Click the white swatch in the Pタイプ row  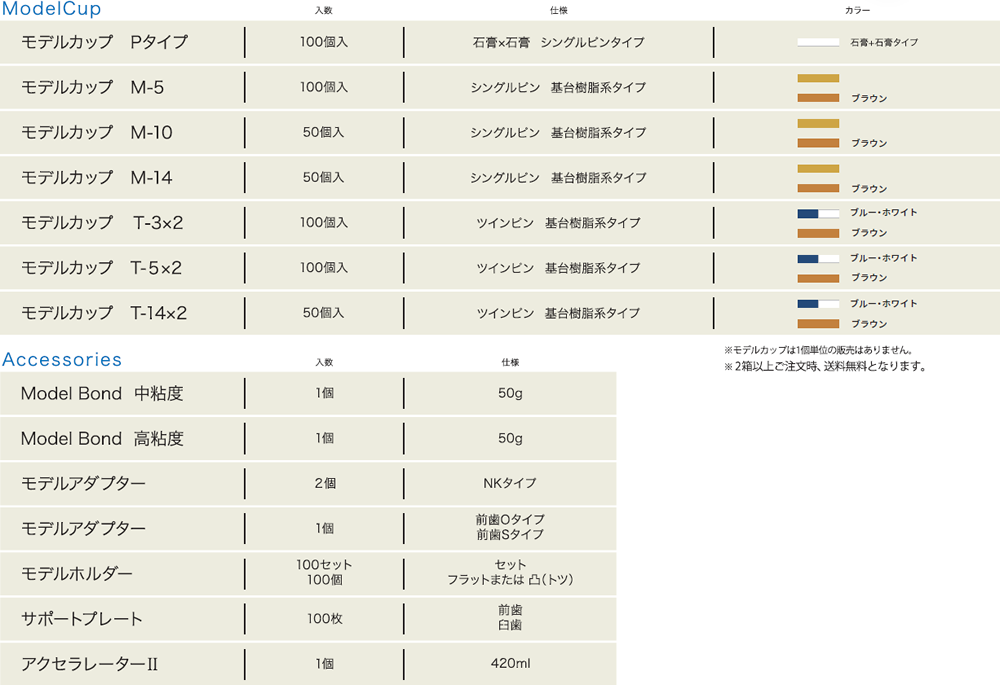[817, 43]
